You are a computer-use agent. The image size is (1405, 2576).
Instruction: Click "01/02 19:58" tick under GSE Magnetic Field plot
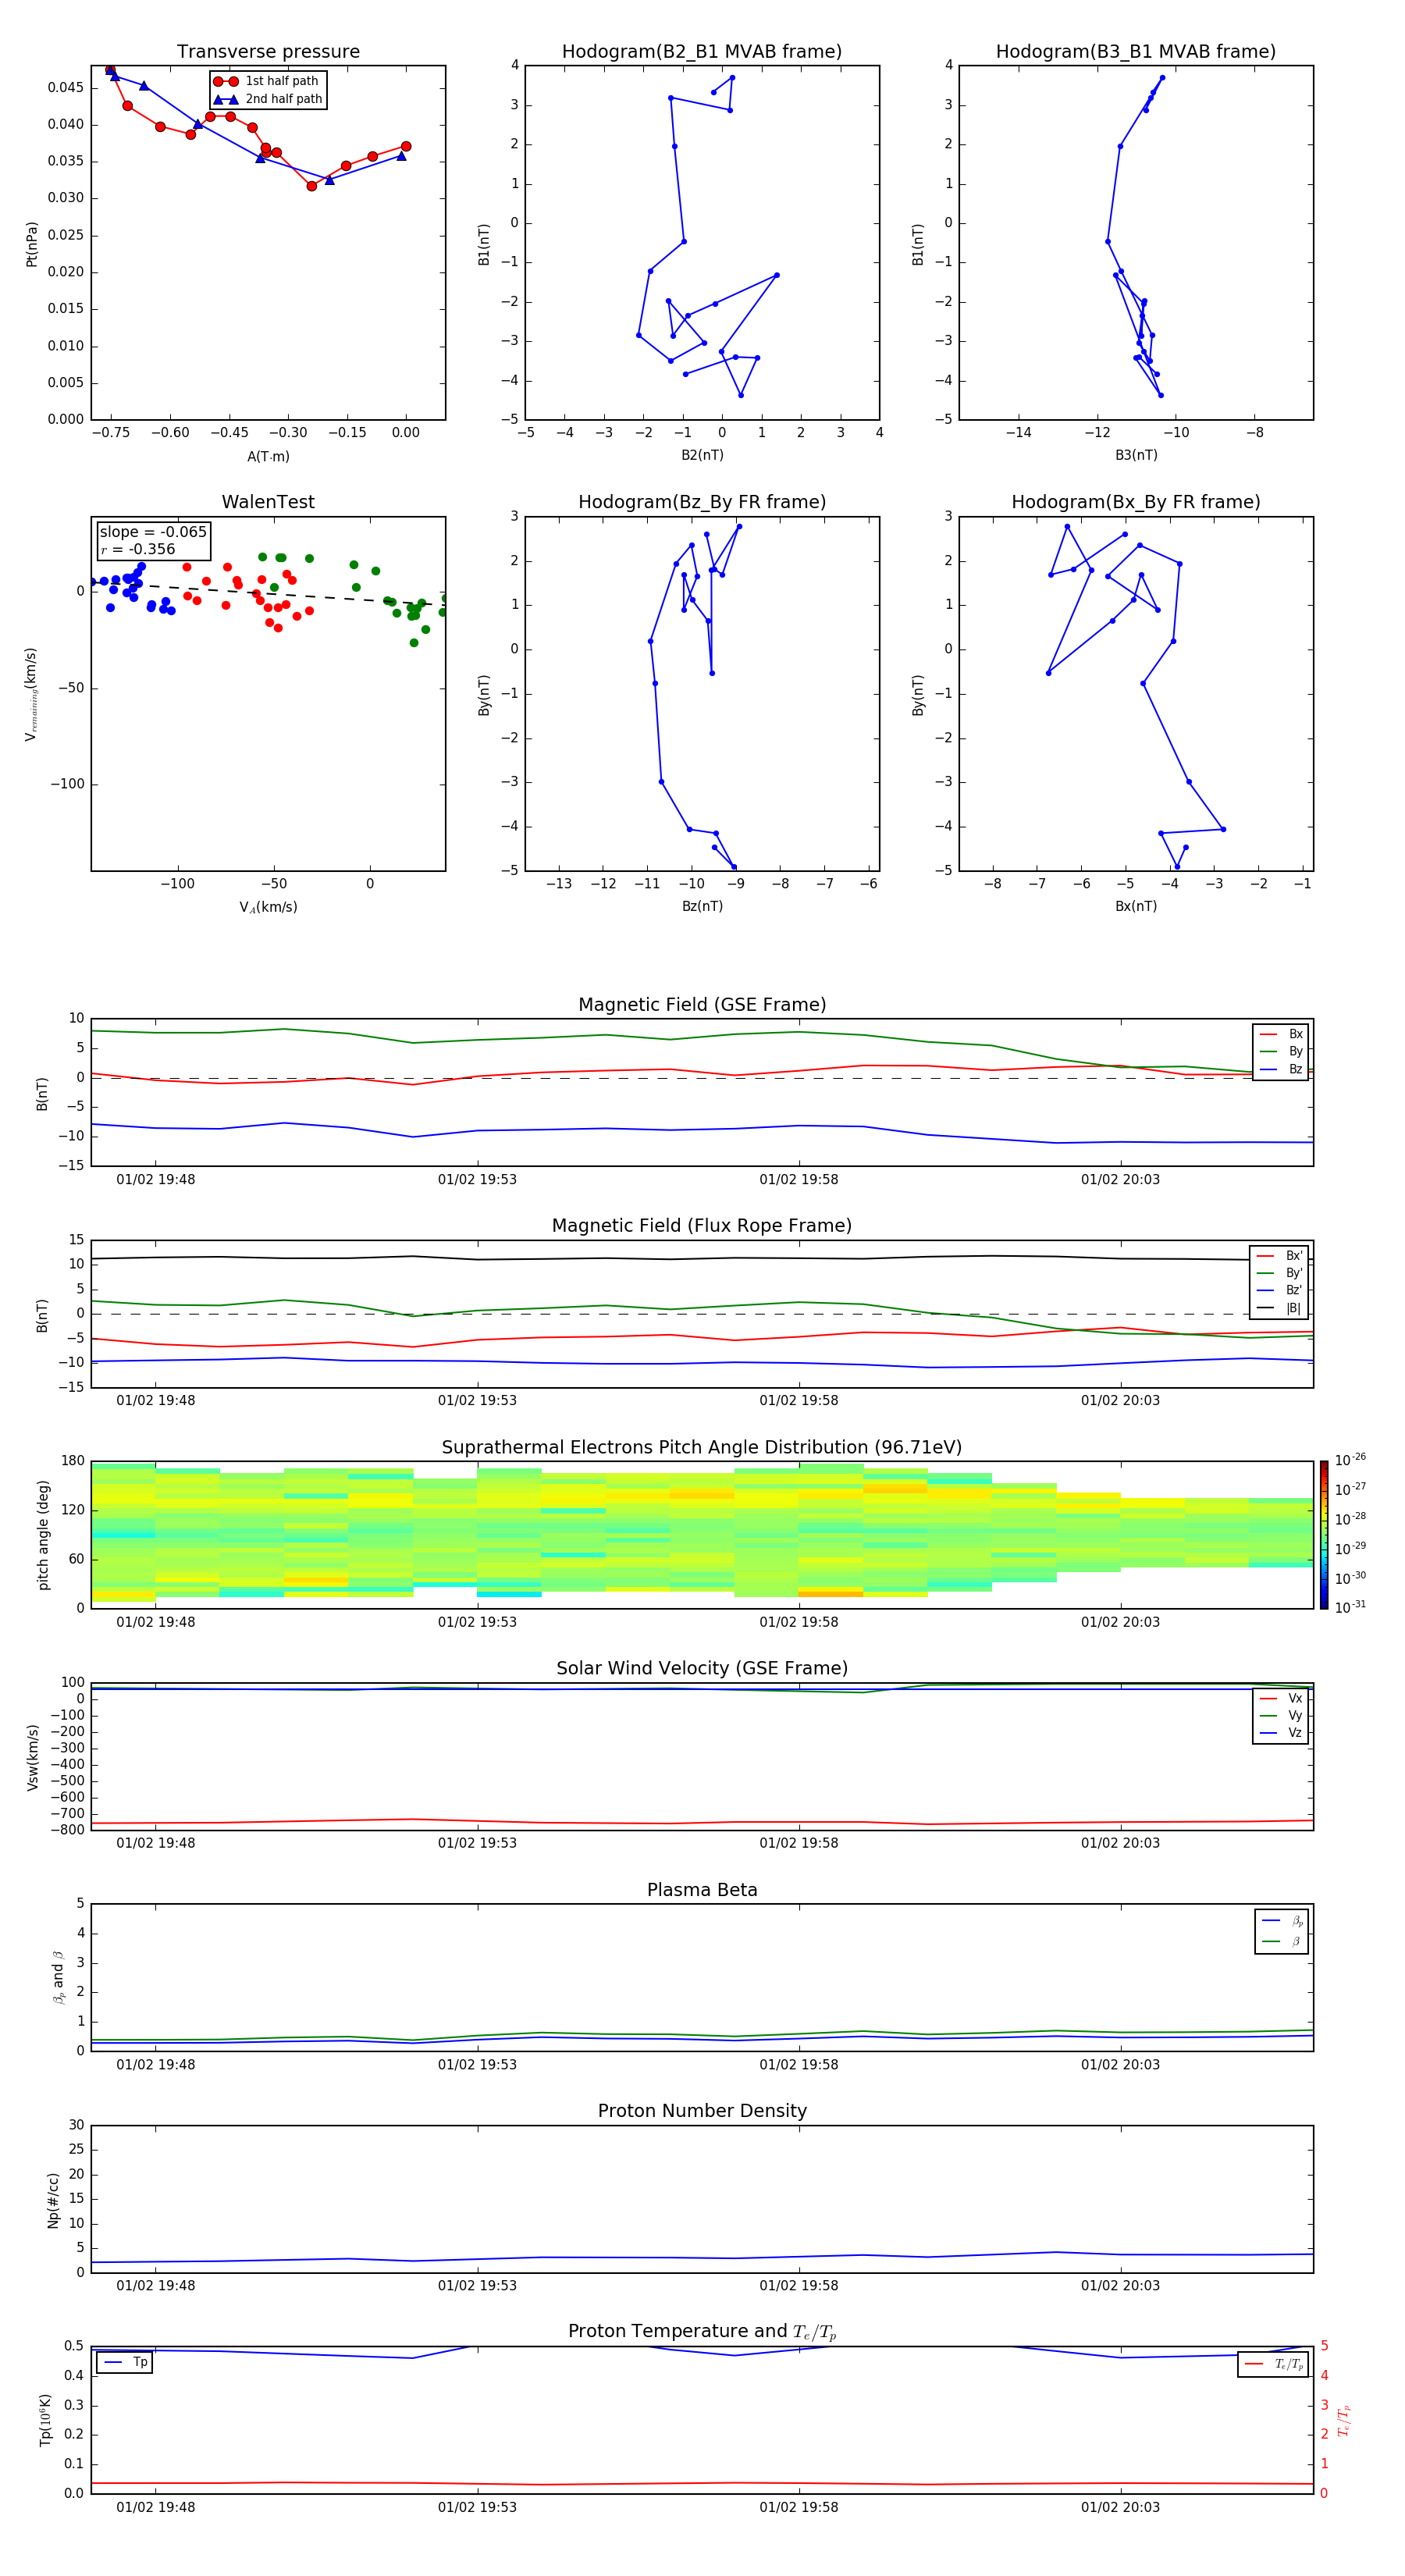coord(798,1179)
